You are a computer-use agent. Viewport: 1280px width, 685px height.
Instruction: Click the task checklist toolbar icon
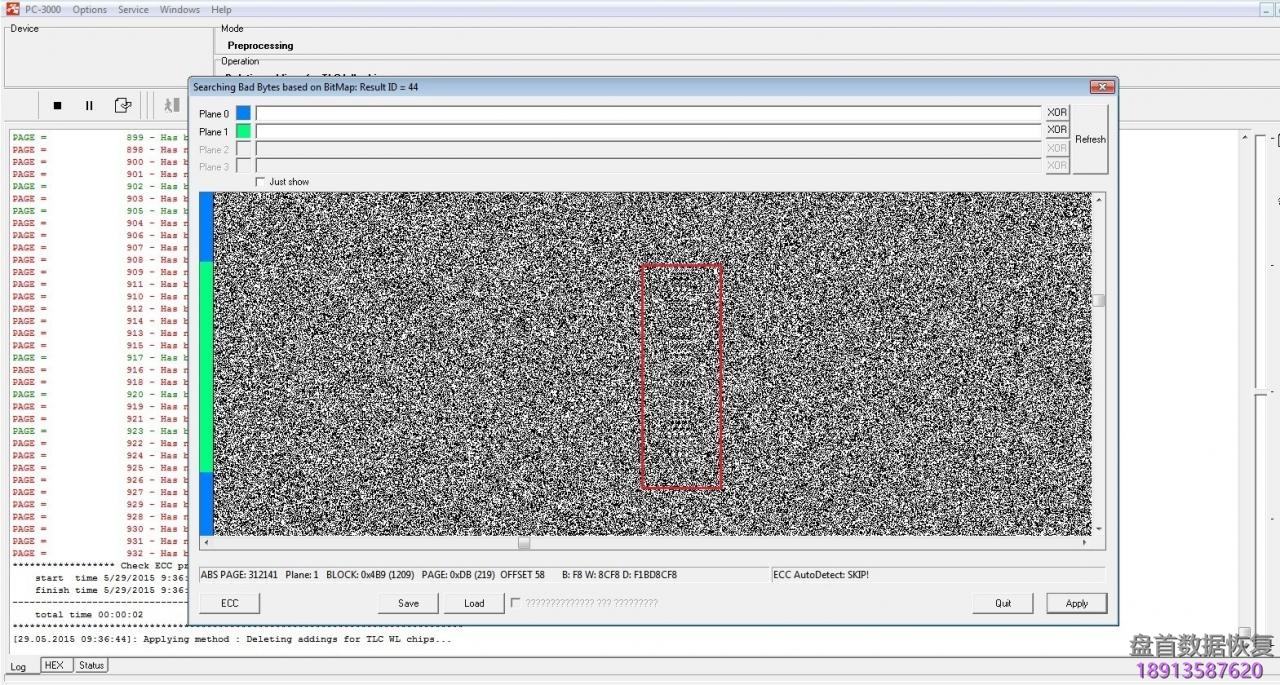pos(122,105)
